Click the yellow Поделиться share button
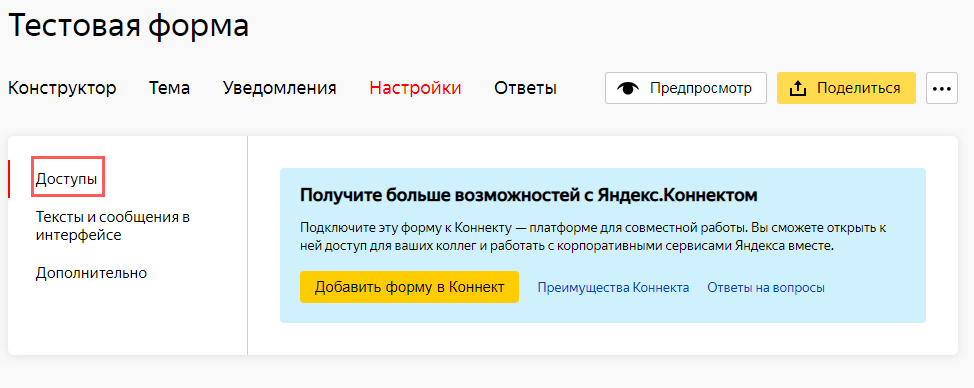This screenshot has width=974, height=388. pos(846,88)
